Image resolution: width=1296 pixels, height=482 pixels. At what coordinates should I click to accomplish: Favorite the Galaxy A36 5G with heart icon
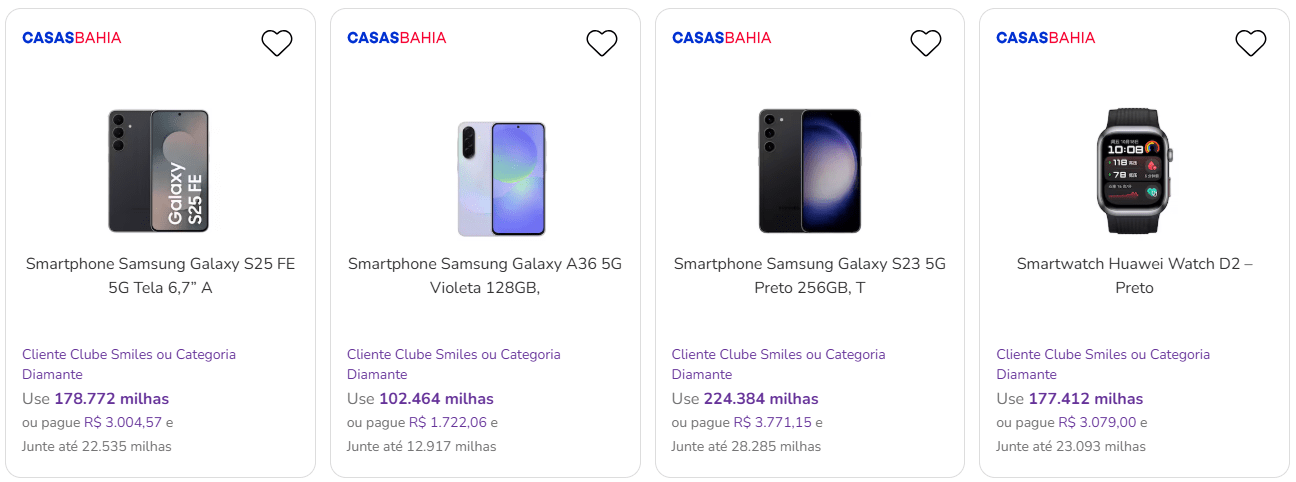click(x=602, y=43)
